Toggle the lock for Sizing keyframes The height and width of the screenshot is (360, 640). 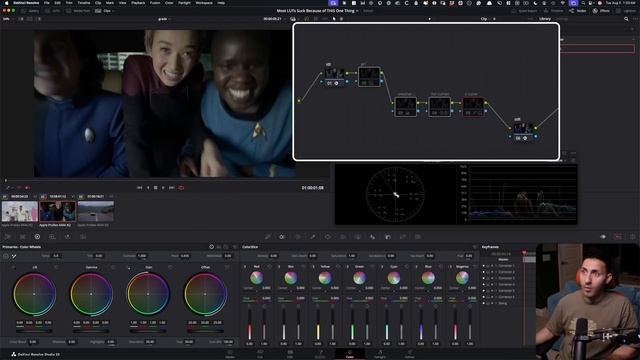(488, 303)
